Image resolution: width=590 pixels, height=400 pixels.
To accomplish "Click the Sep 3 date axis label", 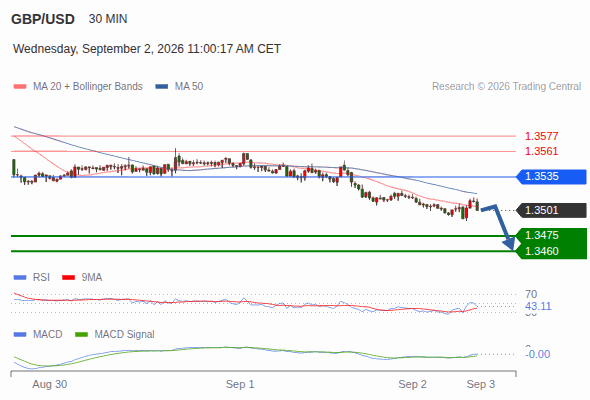I will click(x=481, y=384).
